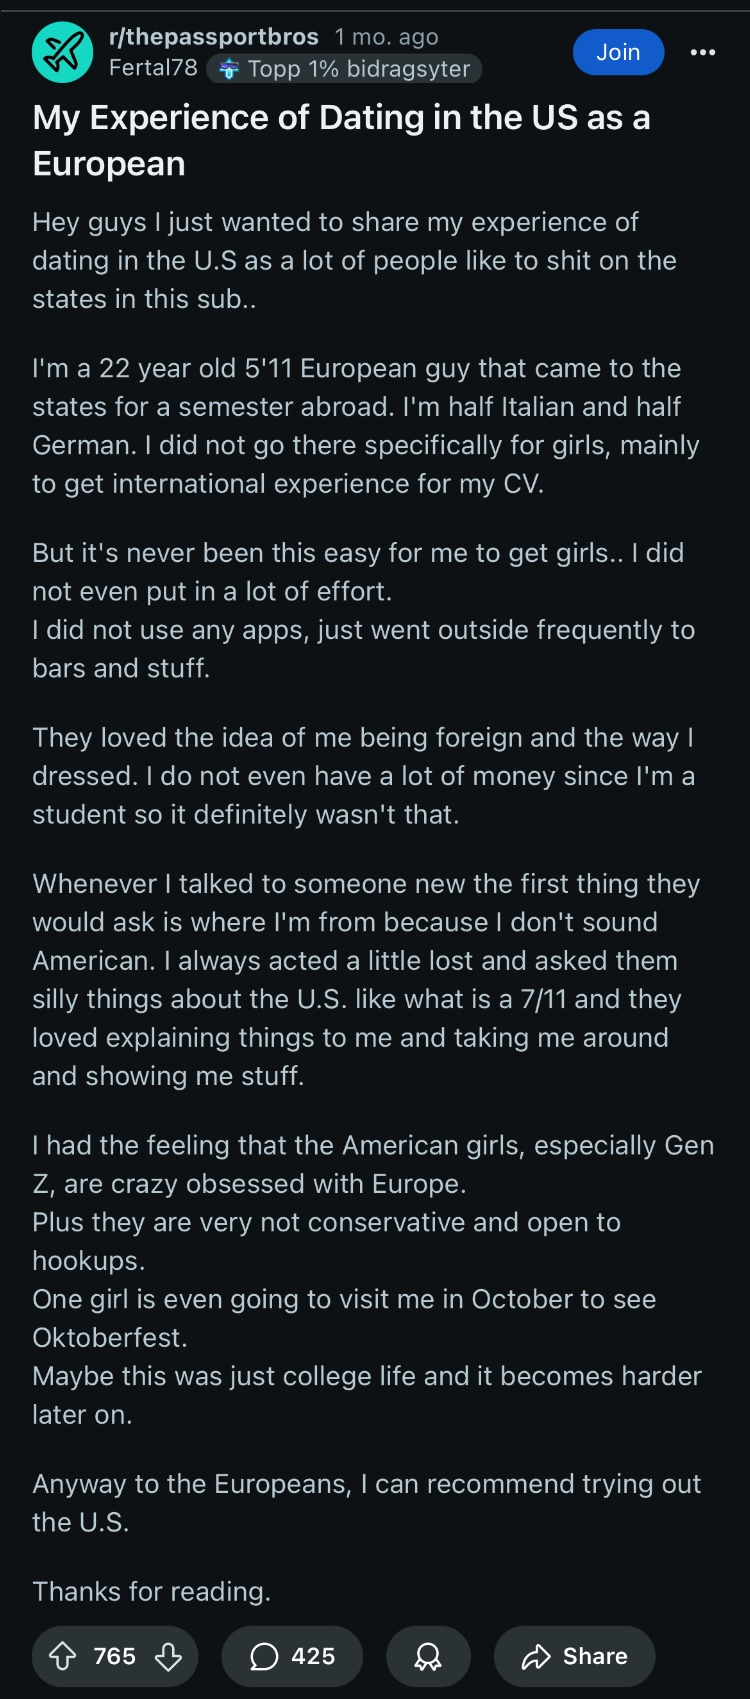Tap the 765 vote score
This screenshot has height=1699, width=750.
tap(115, 1657)
